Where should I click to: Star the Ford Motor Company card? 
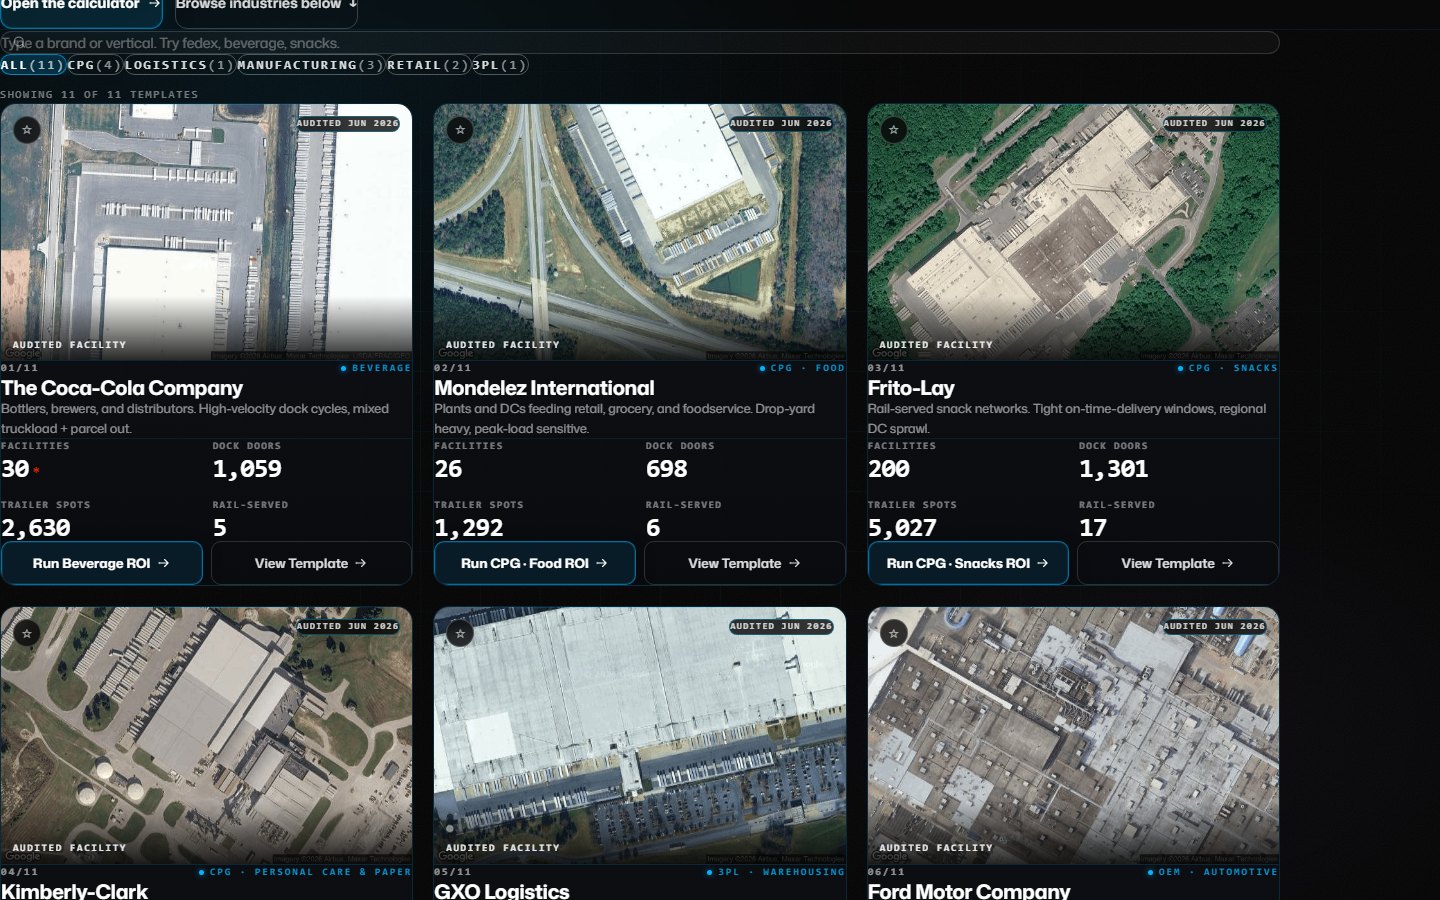(x=893, y=633)
